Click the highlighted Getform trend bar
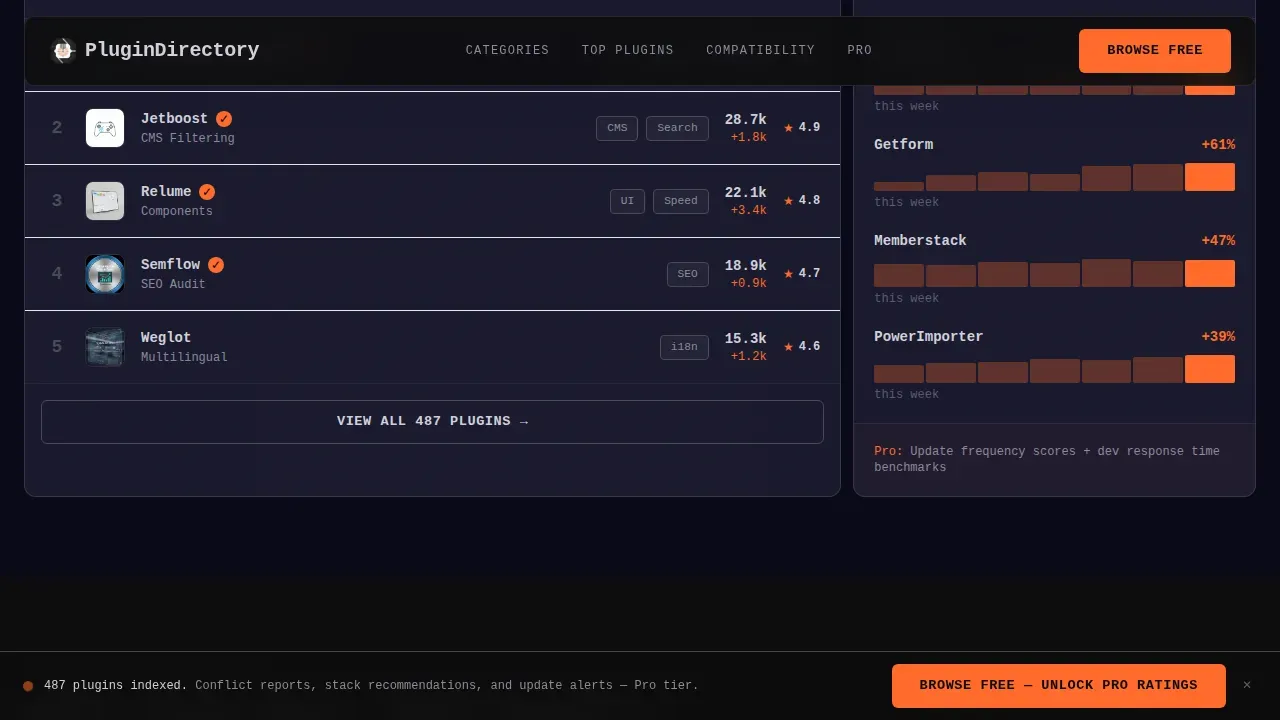1280x720 pixels. tap(1210, 177)
